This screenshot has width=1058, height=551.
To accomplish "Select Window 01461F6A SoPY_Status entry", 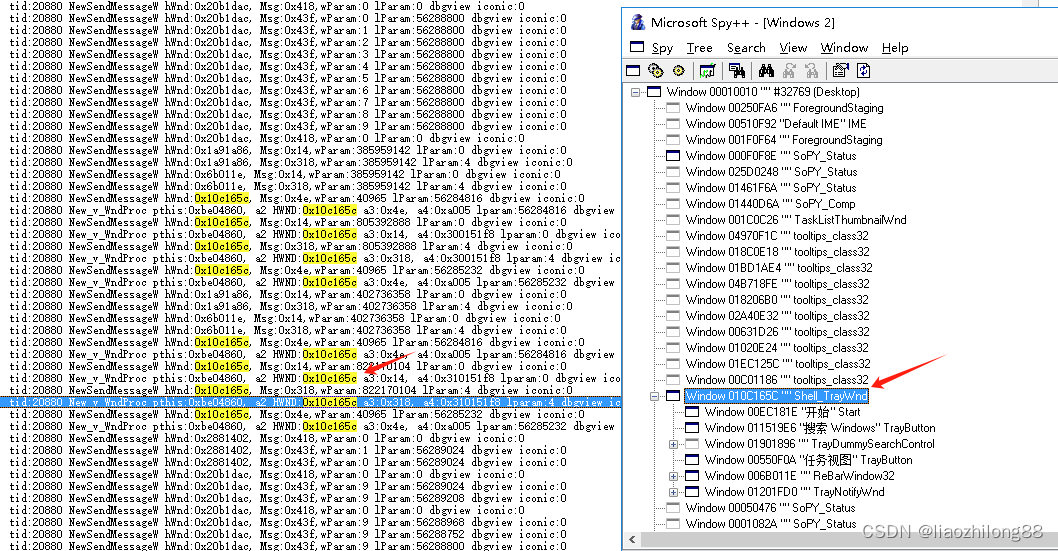I will 771,188.
